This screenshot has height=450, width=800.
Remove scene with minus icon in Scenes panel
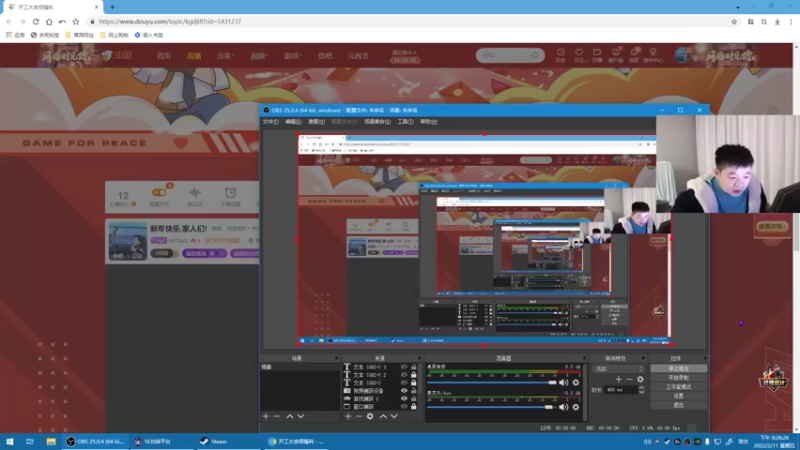[277, 416]
